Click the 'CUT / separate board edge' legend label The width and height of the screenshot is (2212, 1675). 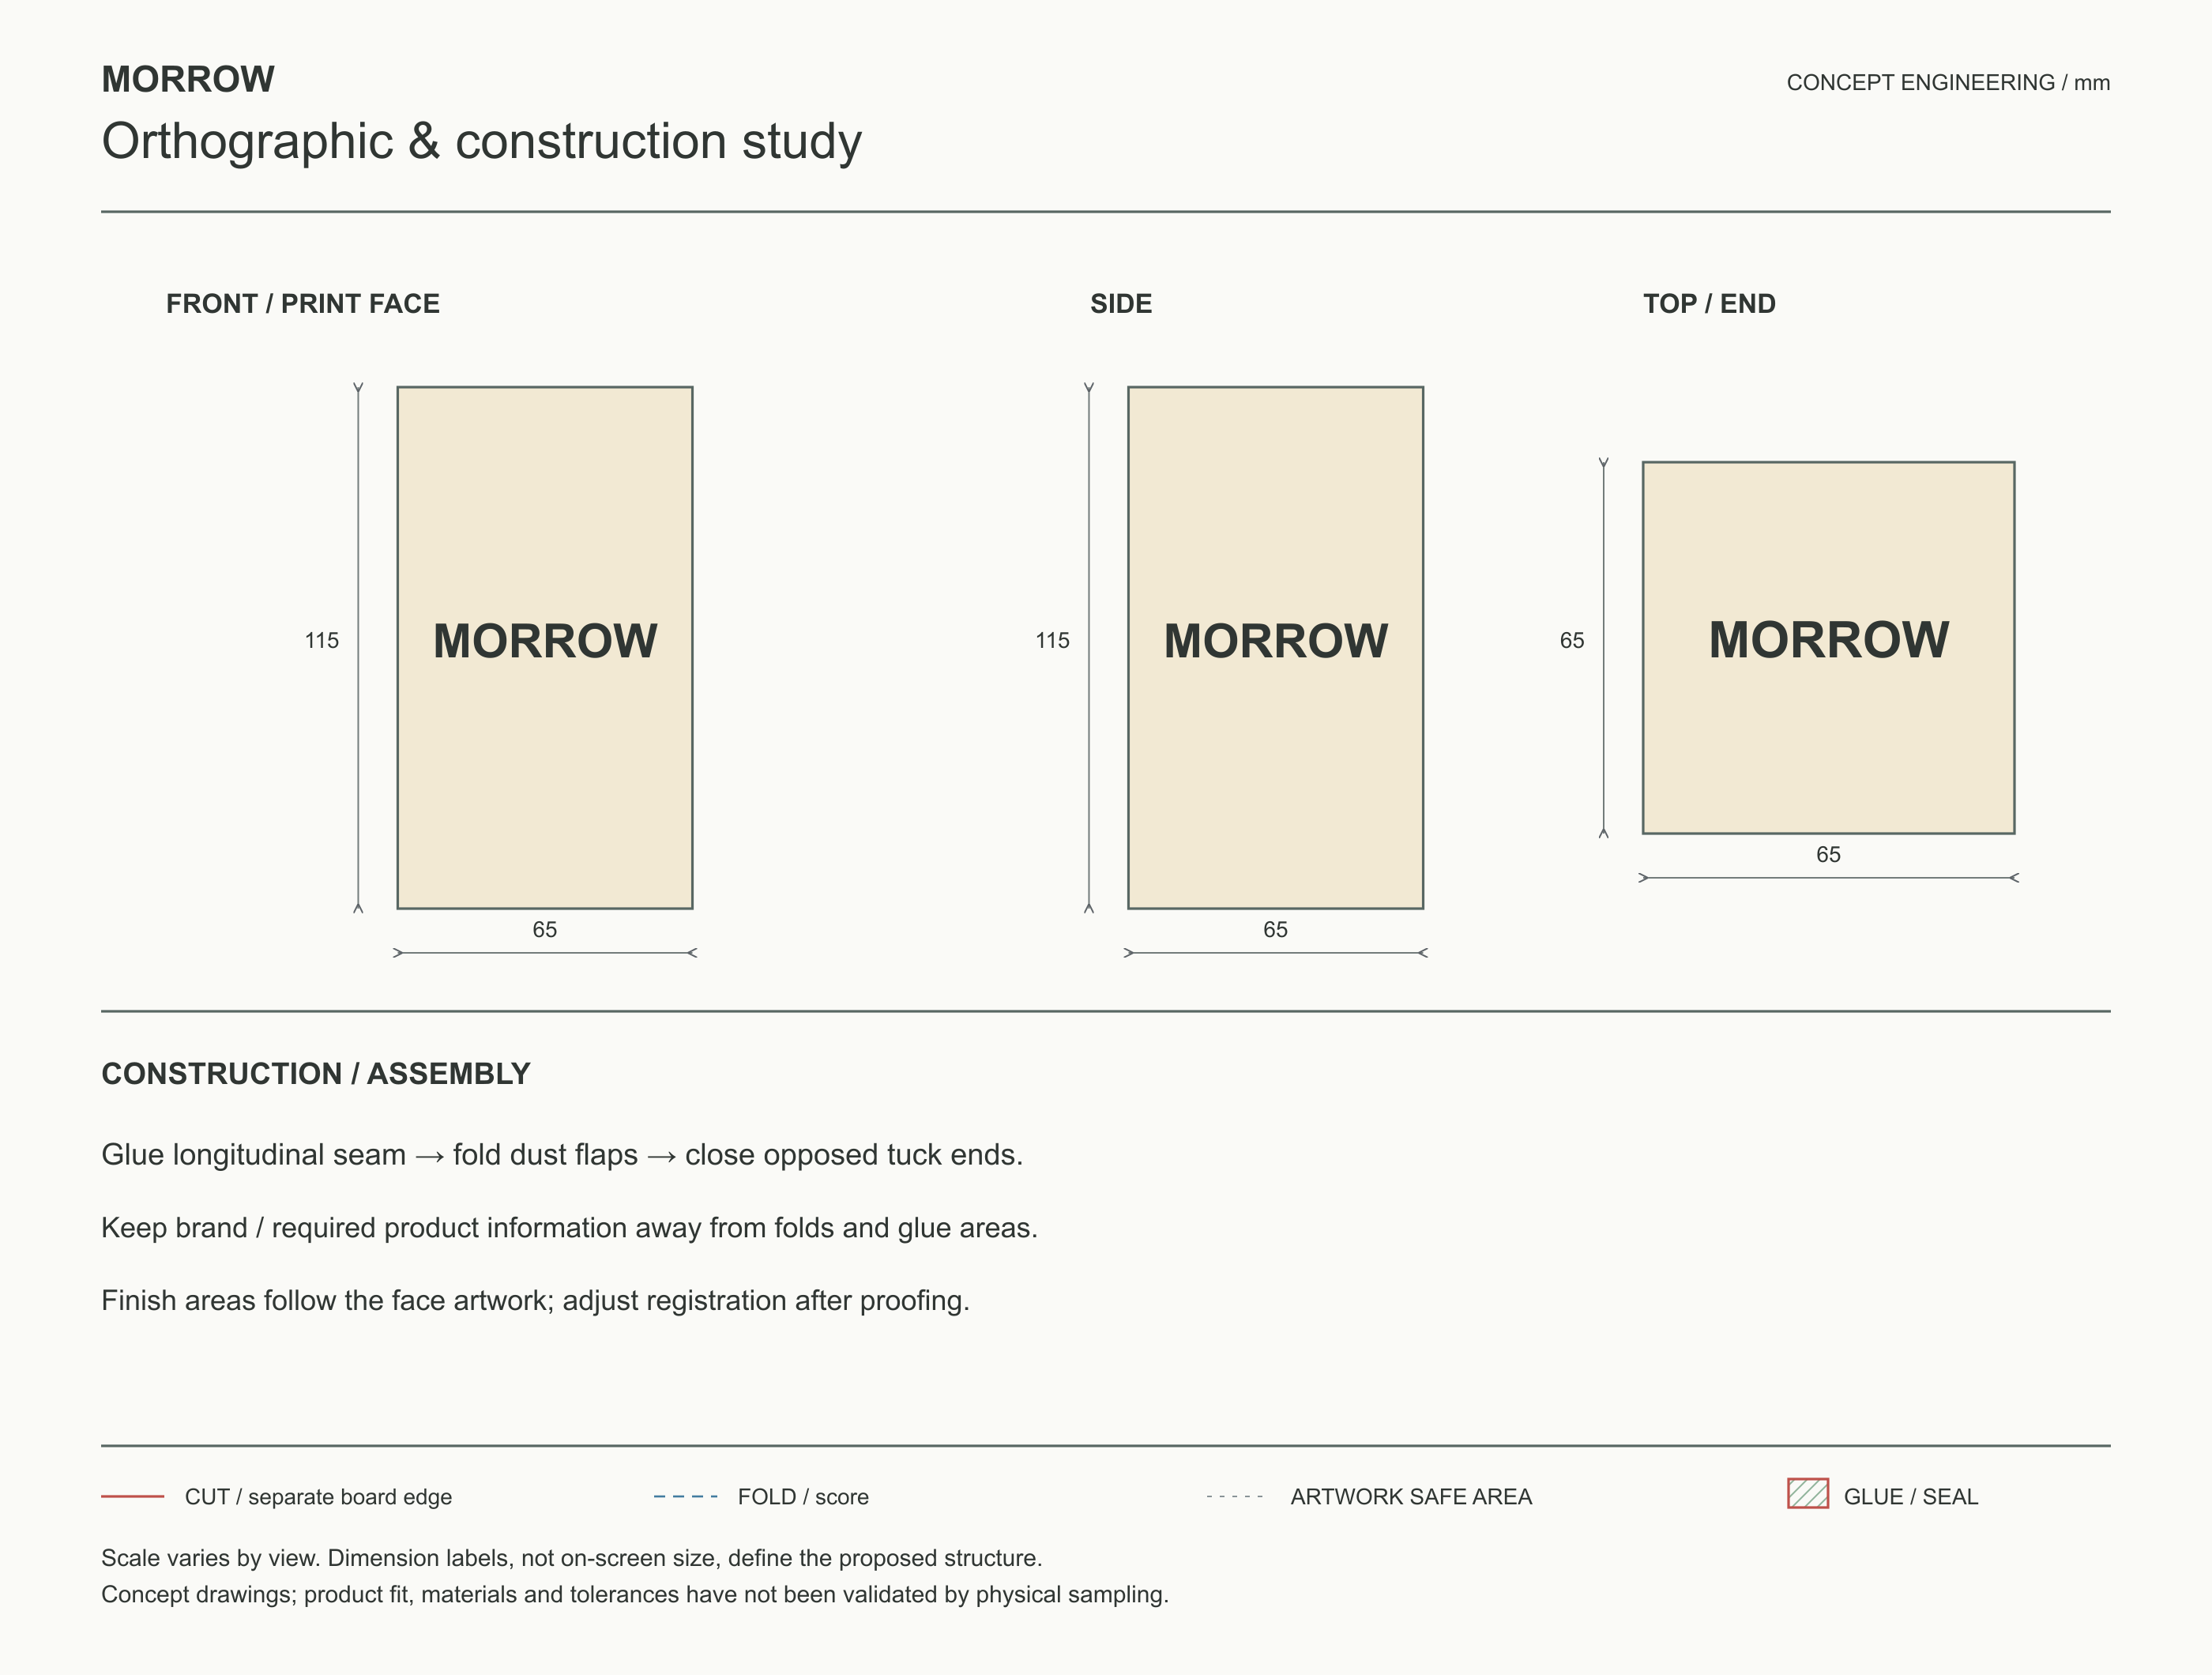(x=318, y=1497)
